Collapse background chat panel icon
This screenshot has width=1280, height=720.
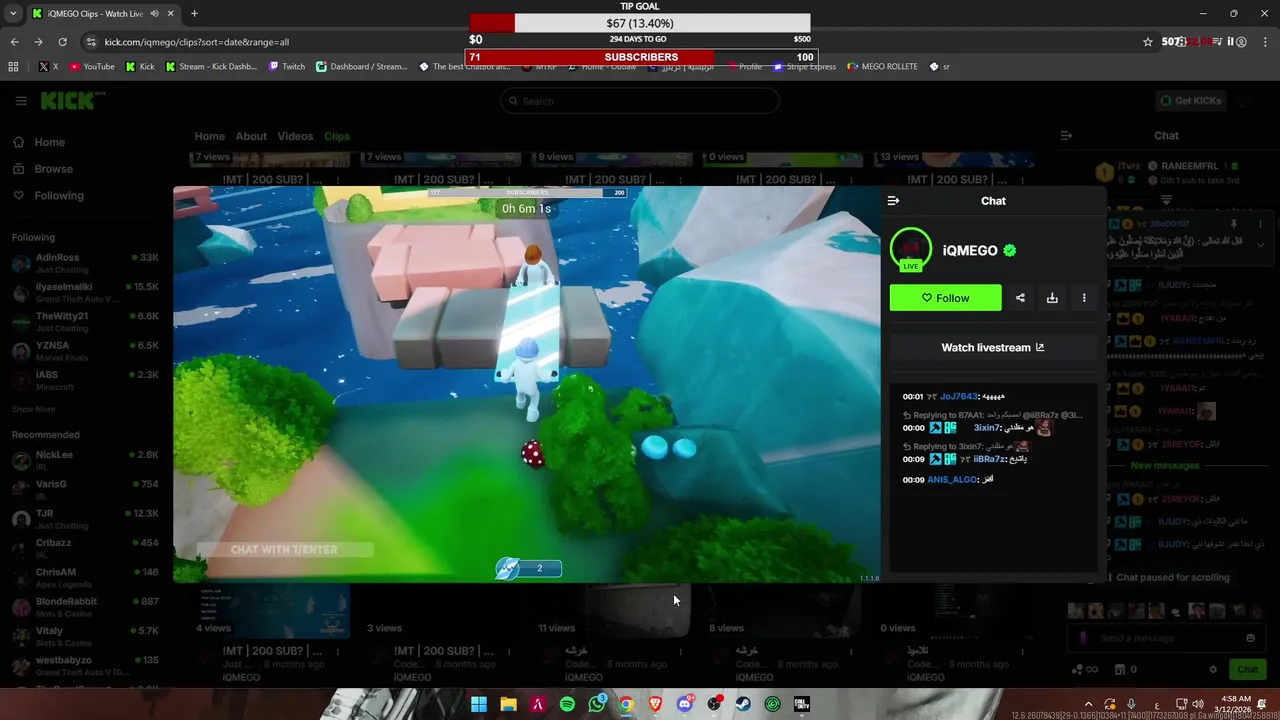(x=1066, y=136)
